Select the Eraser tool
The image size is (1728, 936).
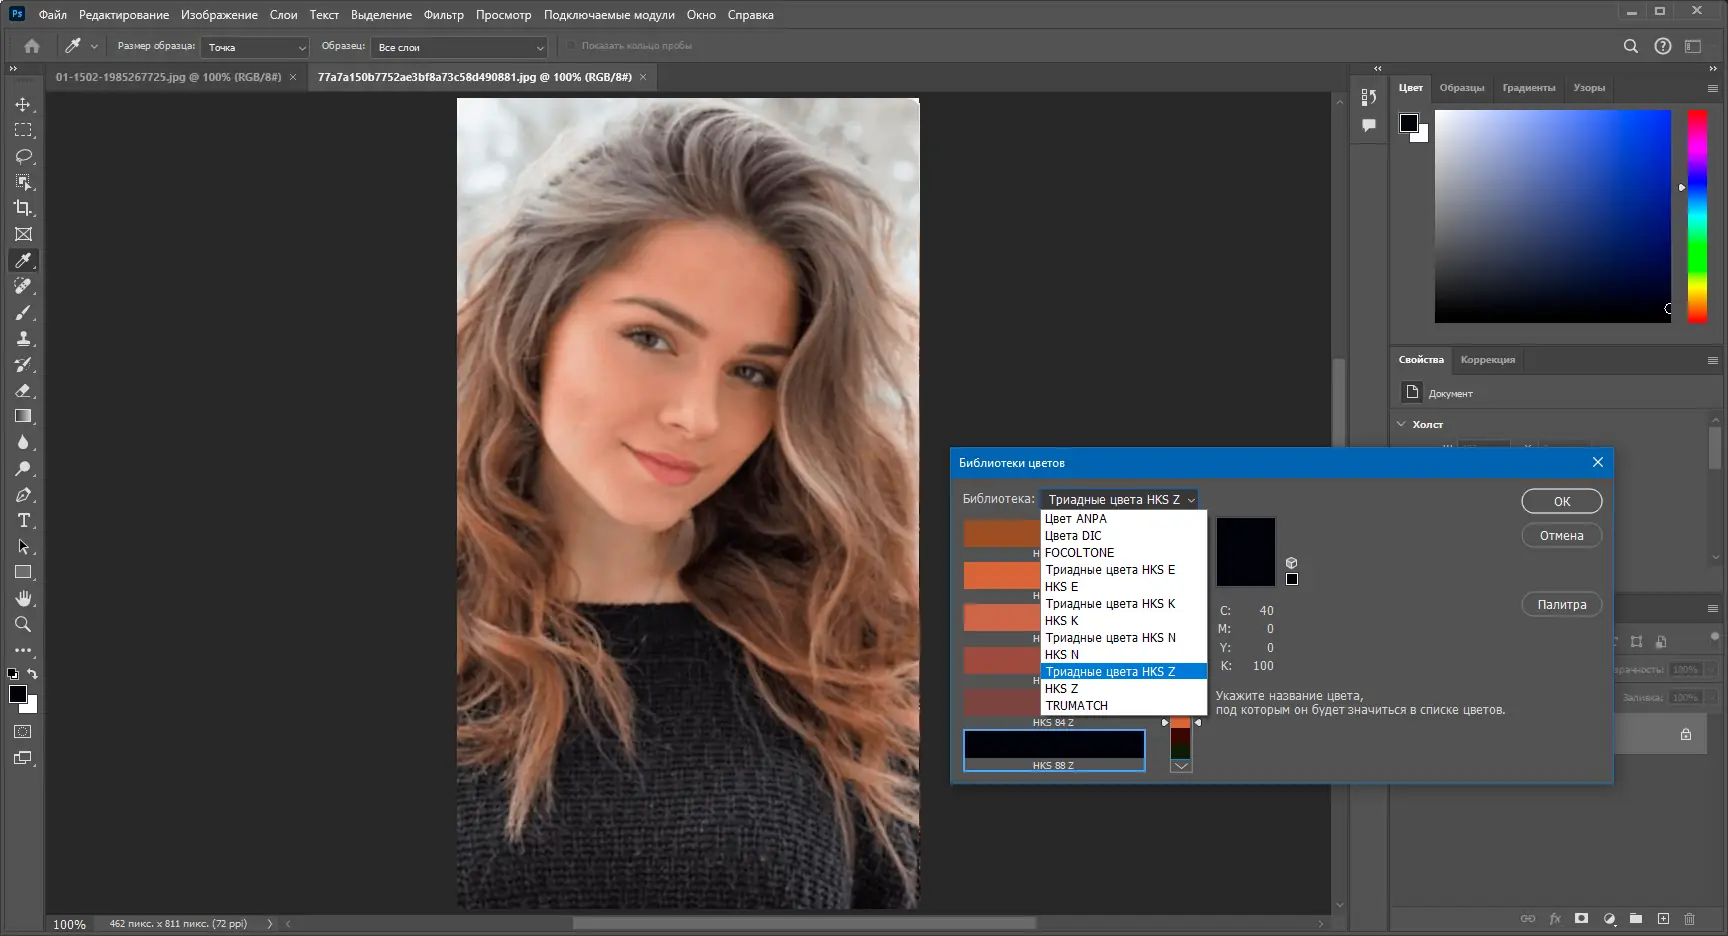(x=23, y=391)
